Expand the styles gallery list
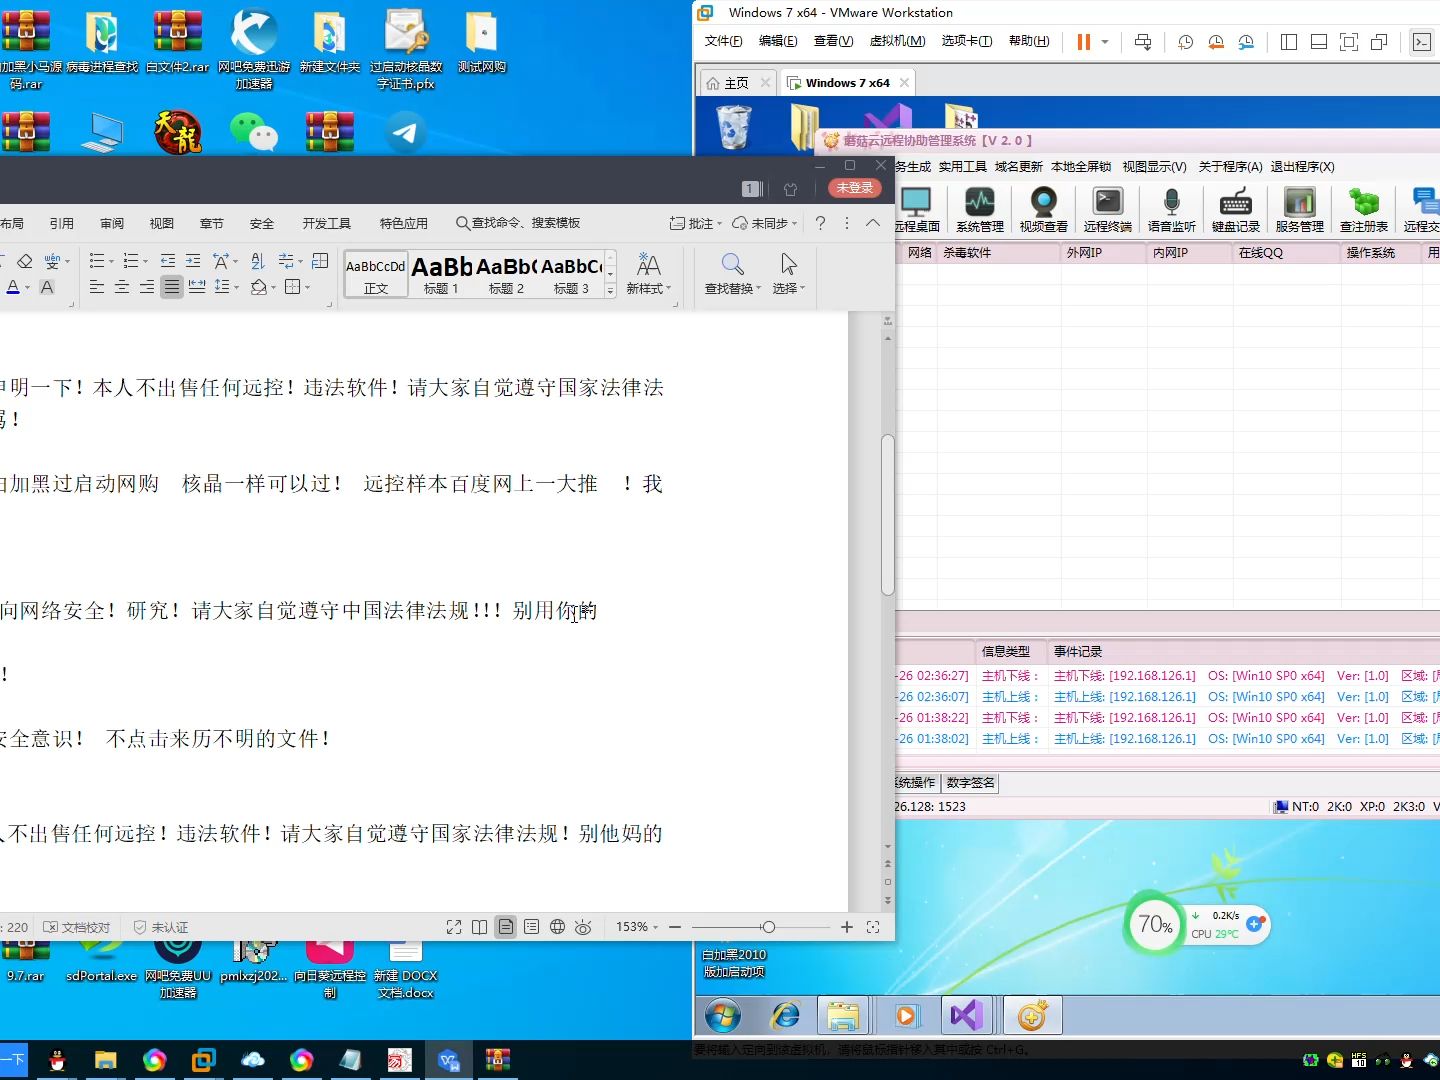Screen dimensions: 1440x1080 611,292
